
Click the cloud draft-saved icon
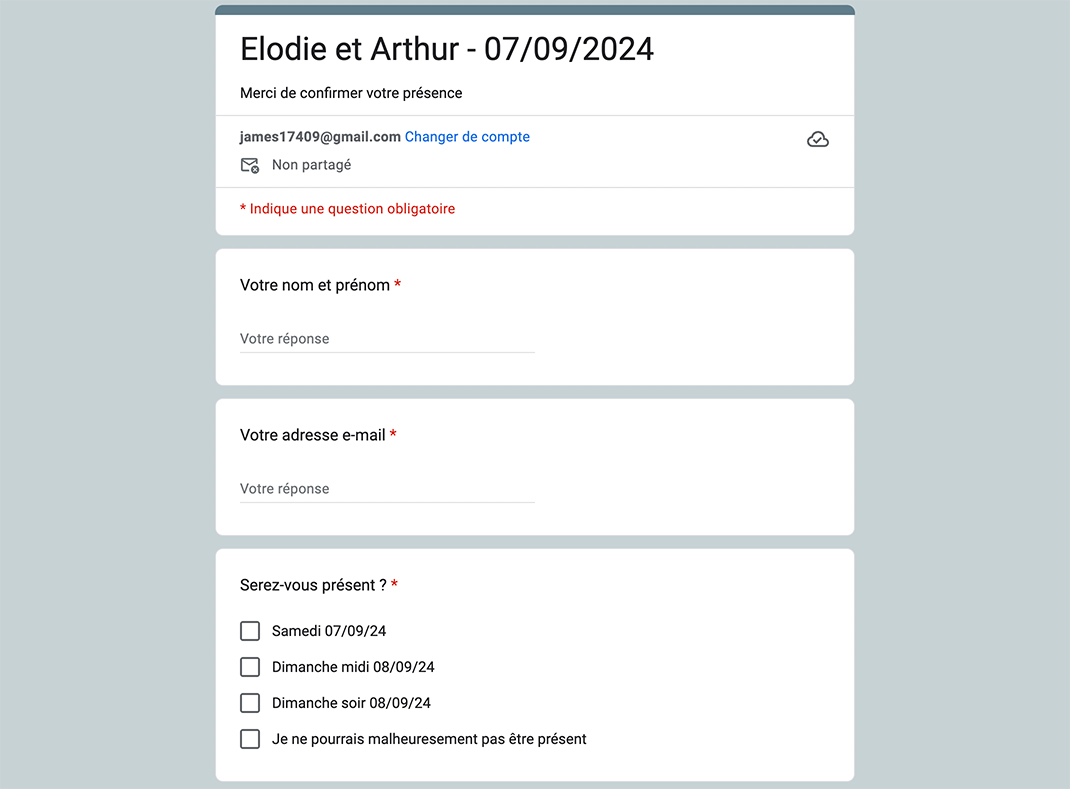pos(818,139)
